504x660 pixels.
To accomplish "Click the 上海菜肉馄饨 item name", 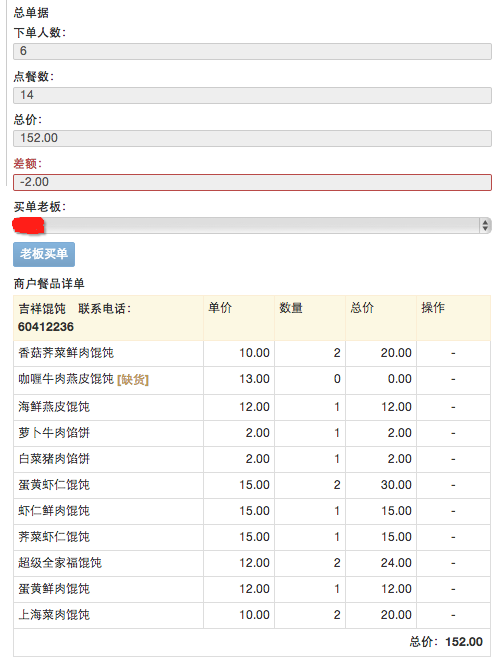I will coord(54,615).
